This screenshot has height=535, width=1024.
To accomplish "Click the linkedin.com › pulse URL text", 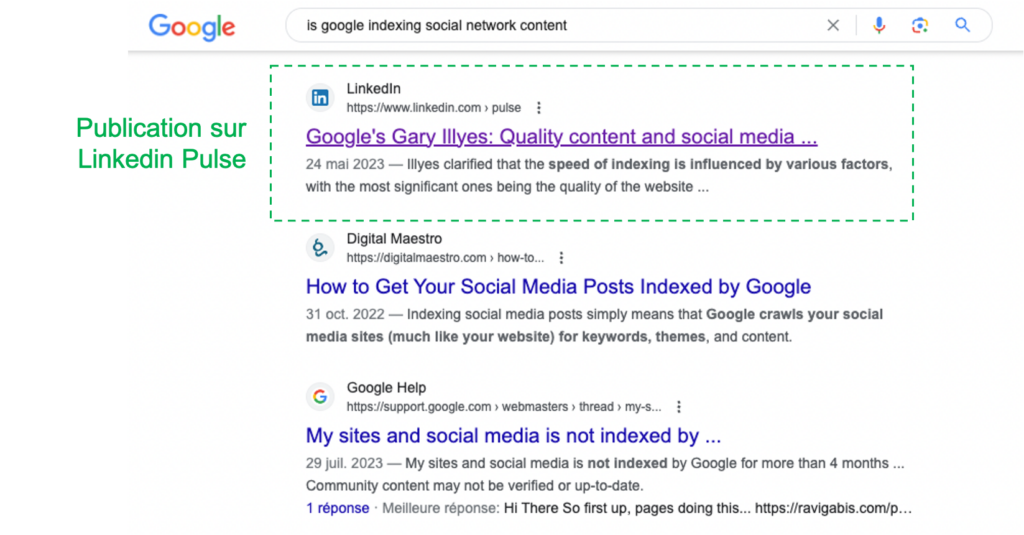I will point(434,108).
